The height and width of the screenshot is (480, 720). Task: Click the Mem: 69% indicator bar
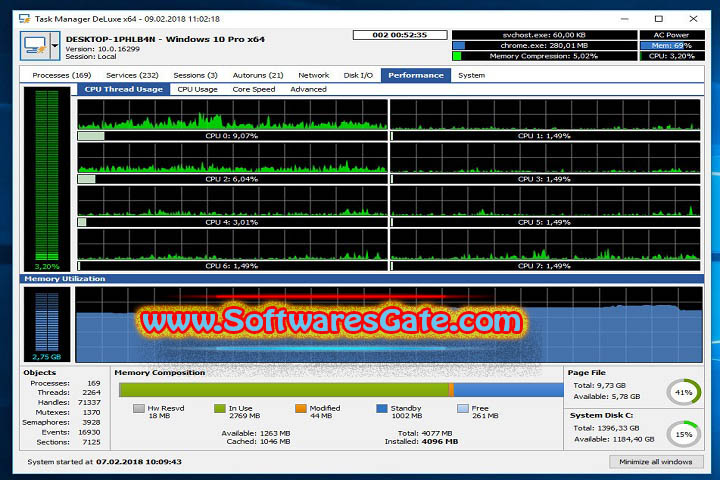pyautogui.click(x=672, y=45)
